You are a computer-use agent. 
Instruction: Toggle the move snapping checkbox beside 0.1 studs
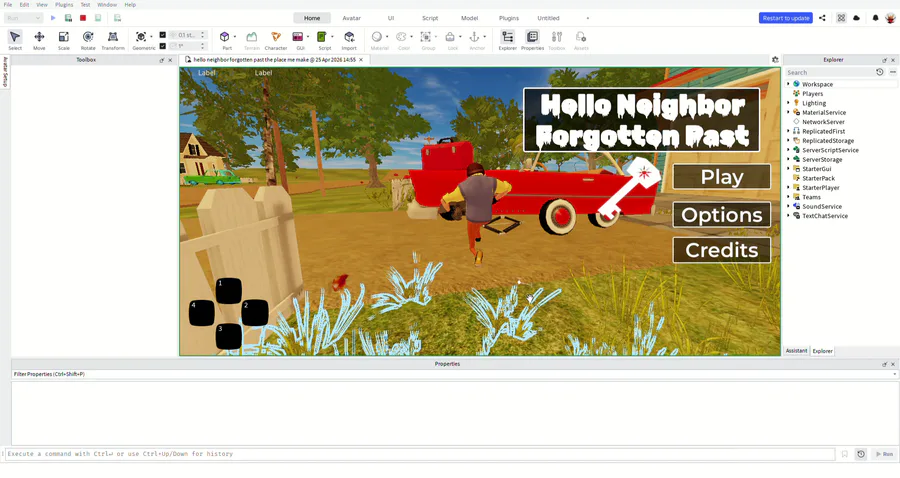(162, 35)
